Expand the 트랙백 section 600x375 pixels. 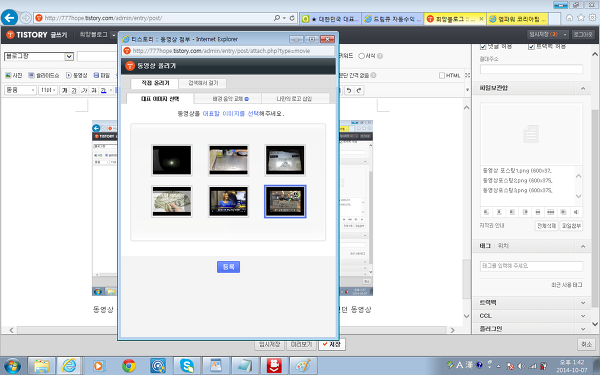point(583,303)
